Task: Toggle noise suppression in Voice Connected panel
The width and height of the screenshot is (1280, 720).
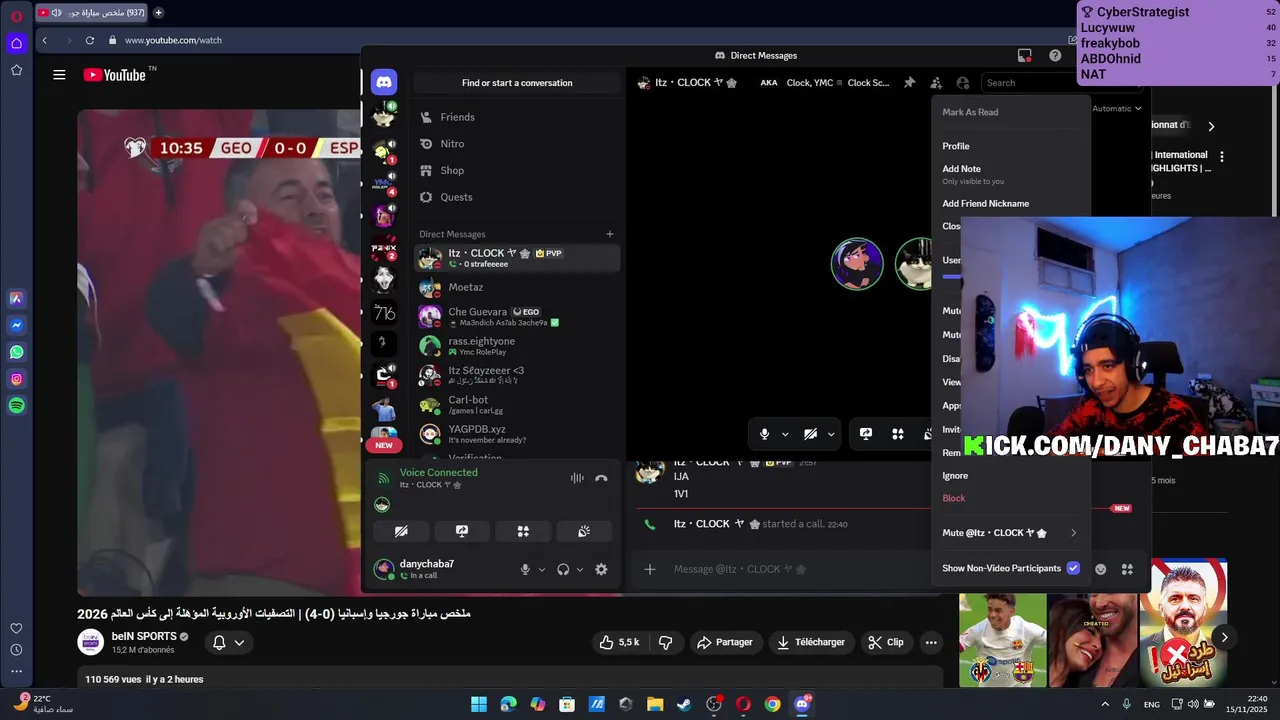Action: point(577,478)
